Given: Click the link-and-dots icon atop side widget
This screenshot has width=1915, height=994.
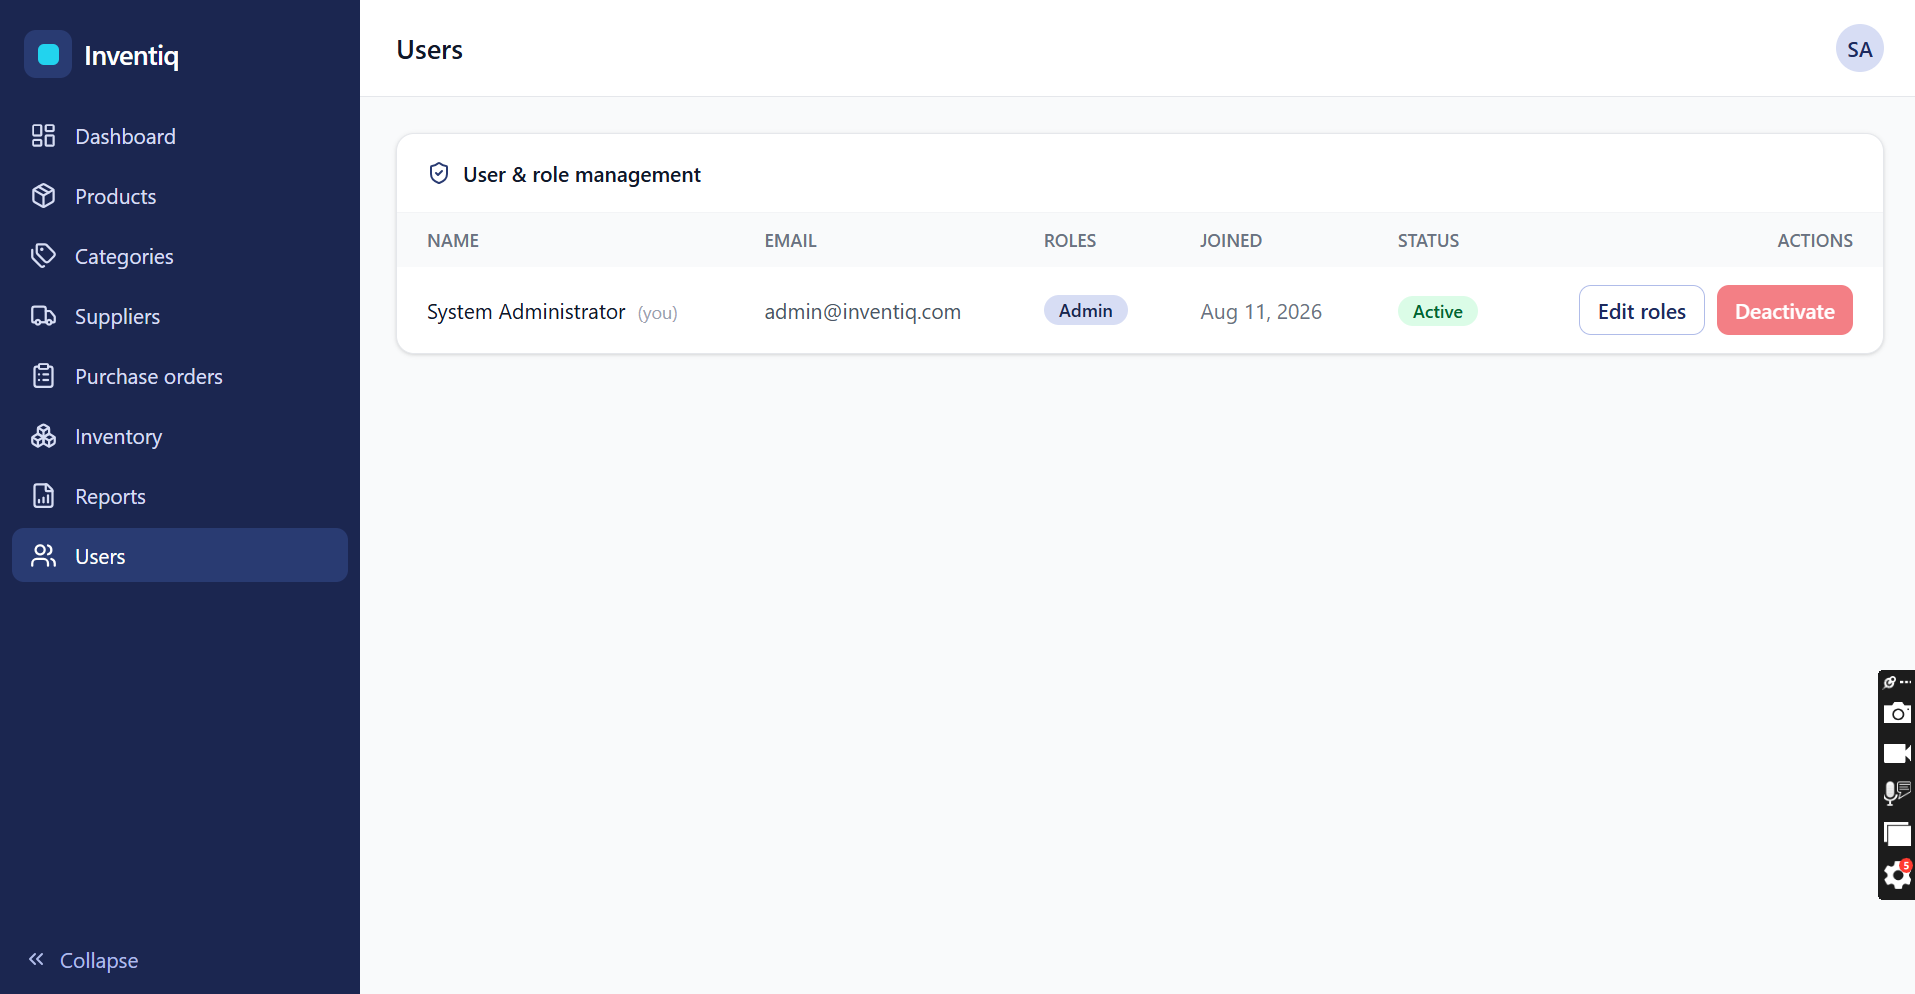Looking at the screenshot, I should (x=1897, y=682).
